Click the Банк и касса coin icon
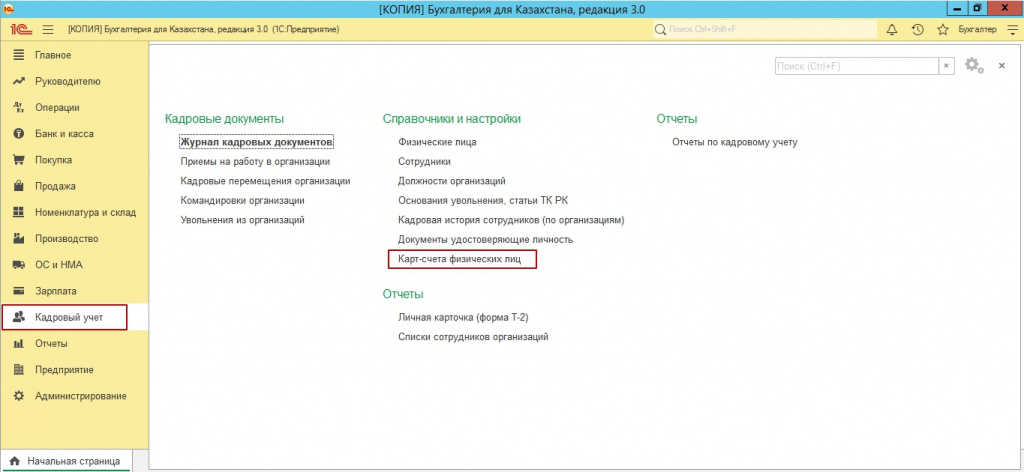Image resolution: width=1024 pixels, height=472 pixels. (18, 134)
